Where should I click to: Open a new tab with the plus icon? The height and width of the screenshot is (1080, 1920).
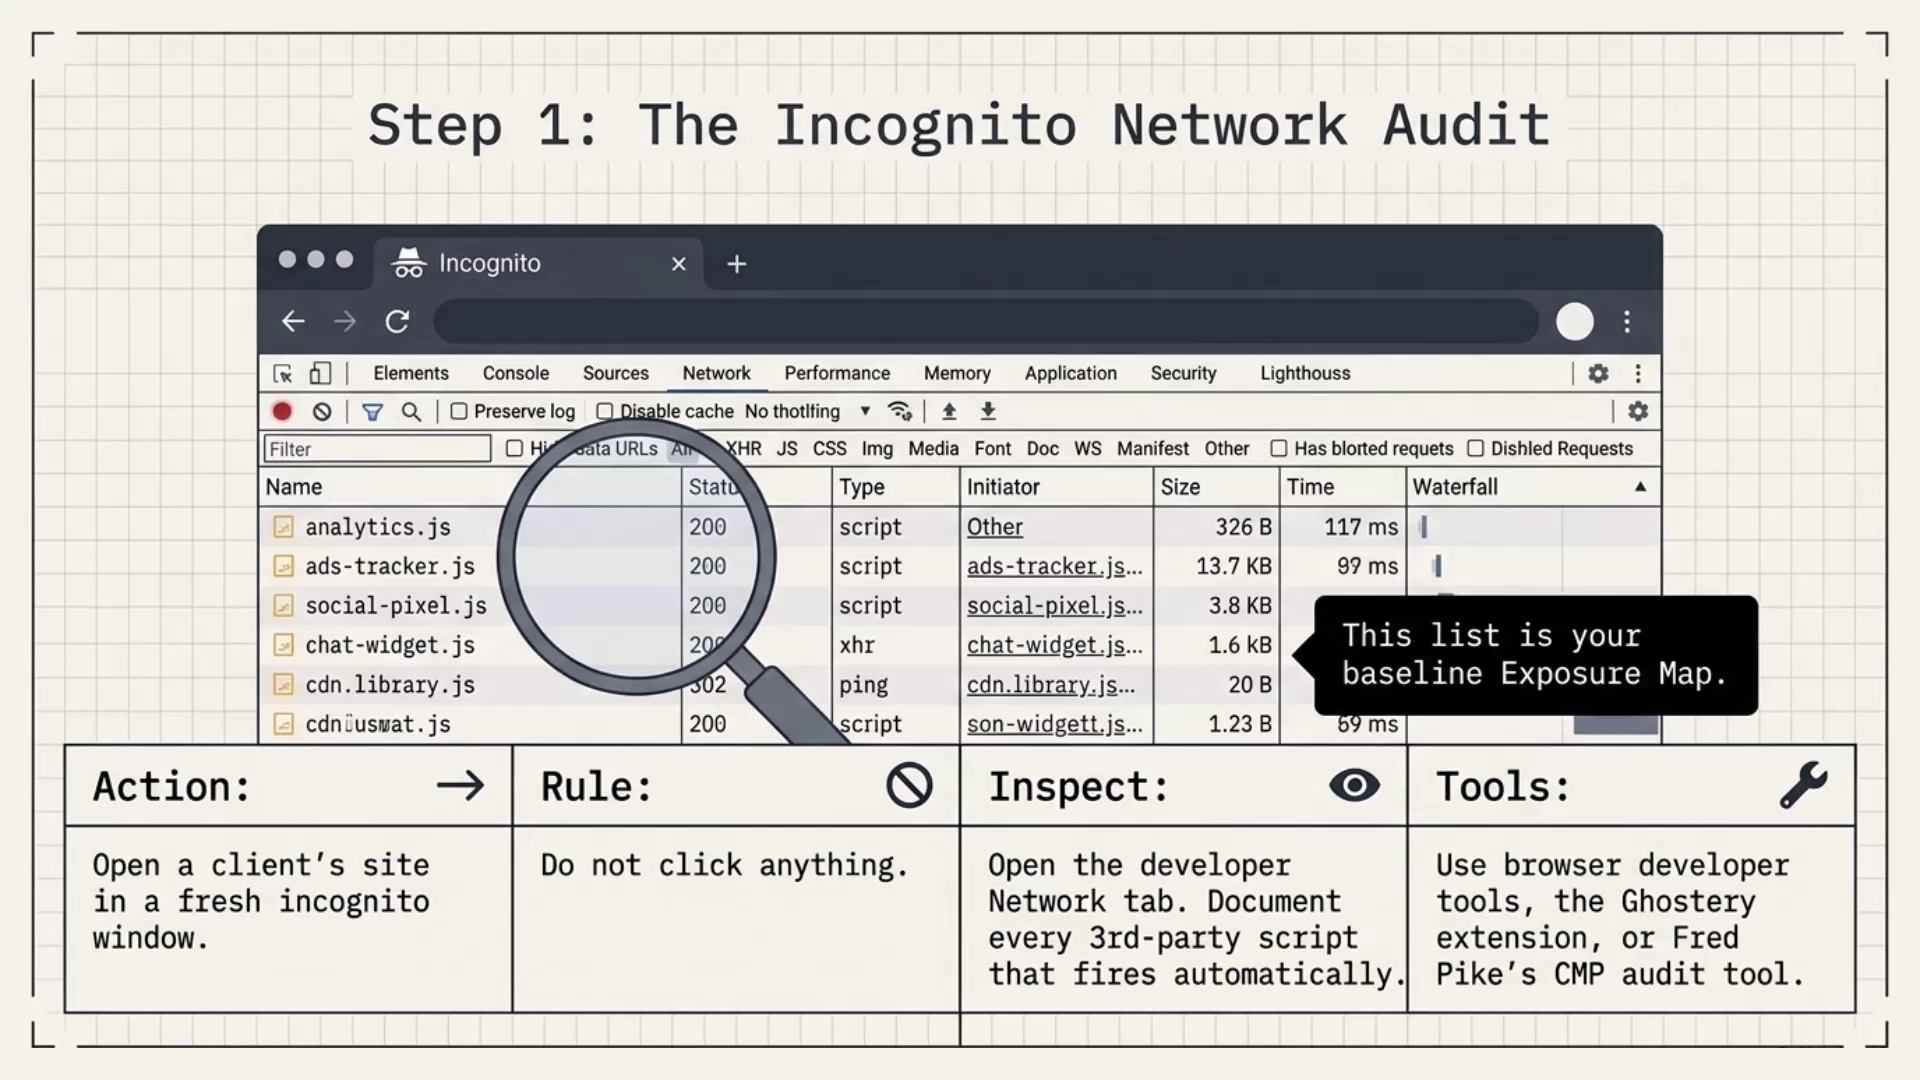(x=737, y=264)
